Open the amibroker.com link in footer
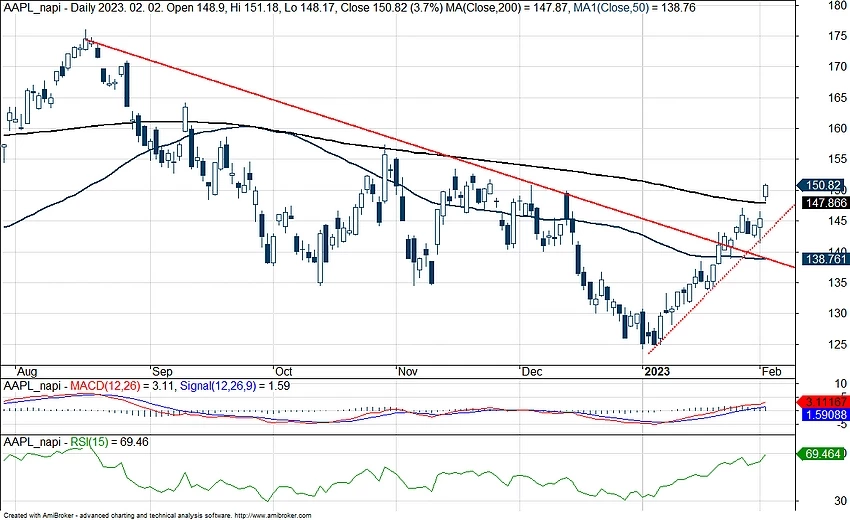 pyautogui.click(x=274, y=516)
